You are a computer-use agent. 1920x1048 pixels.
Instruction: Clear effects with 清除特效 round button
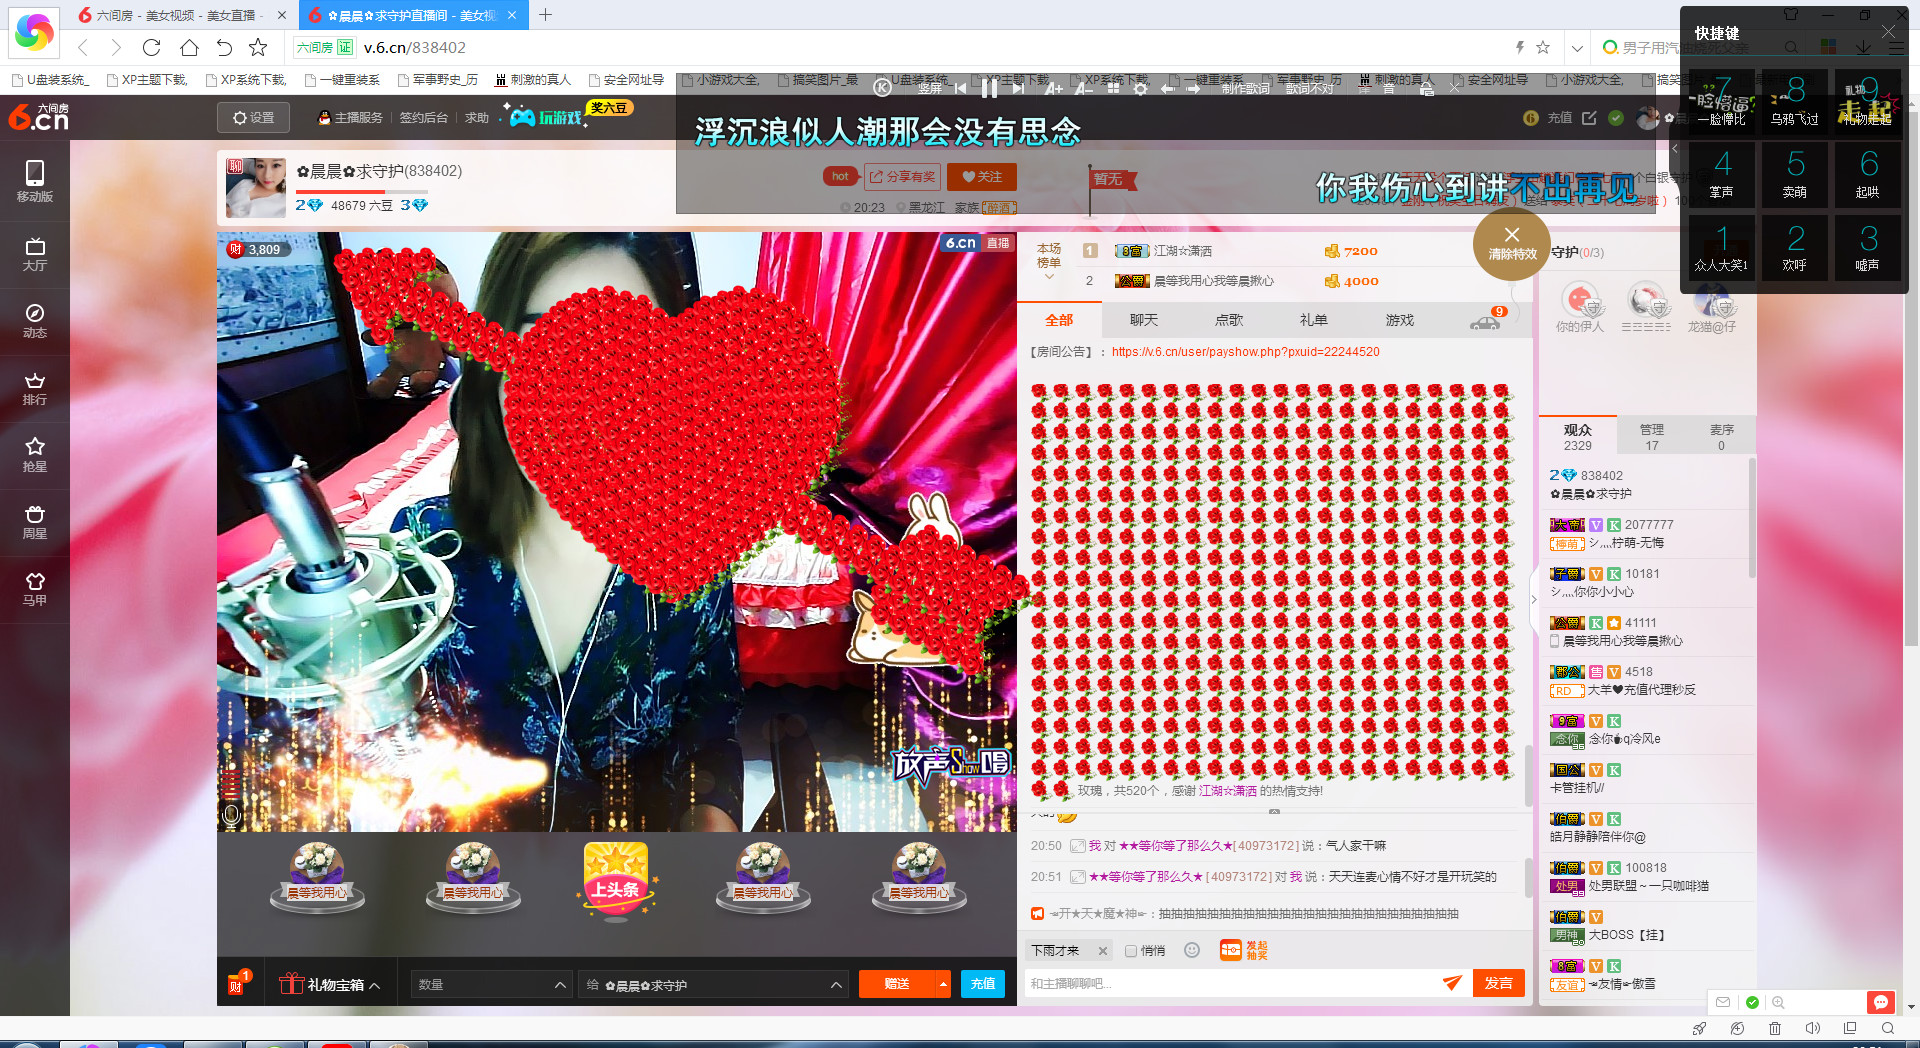[1511, 244]
